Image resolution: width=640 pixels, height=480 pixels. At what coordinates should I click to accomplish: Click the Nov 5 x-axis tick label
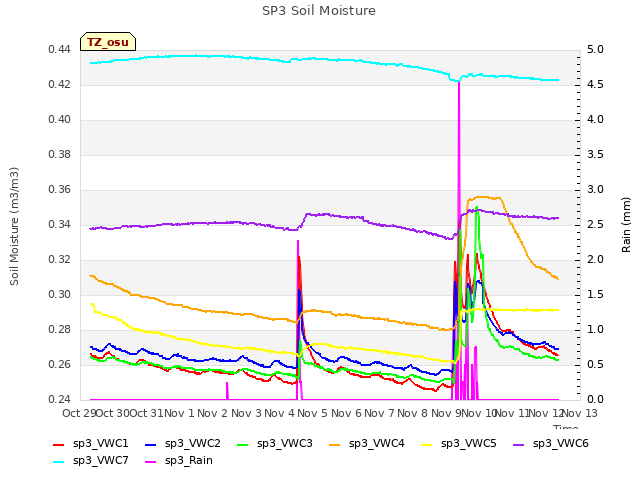[312, 413]
